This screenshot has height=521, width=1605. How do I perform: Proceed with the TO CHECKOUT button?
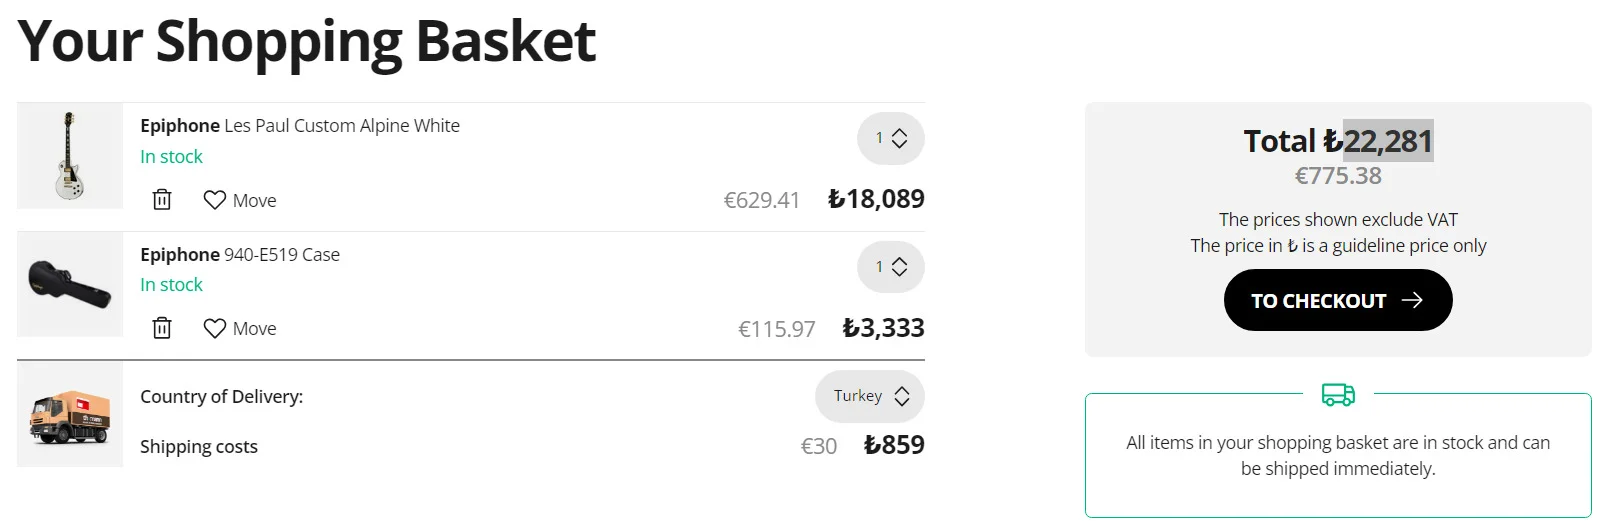[1338, 300]
